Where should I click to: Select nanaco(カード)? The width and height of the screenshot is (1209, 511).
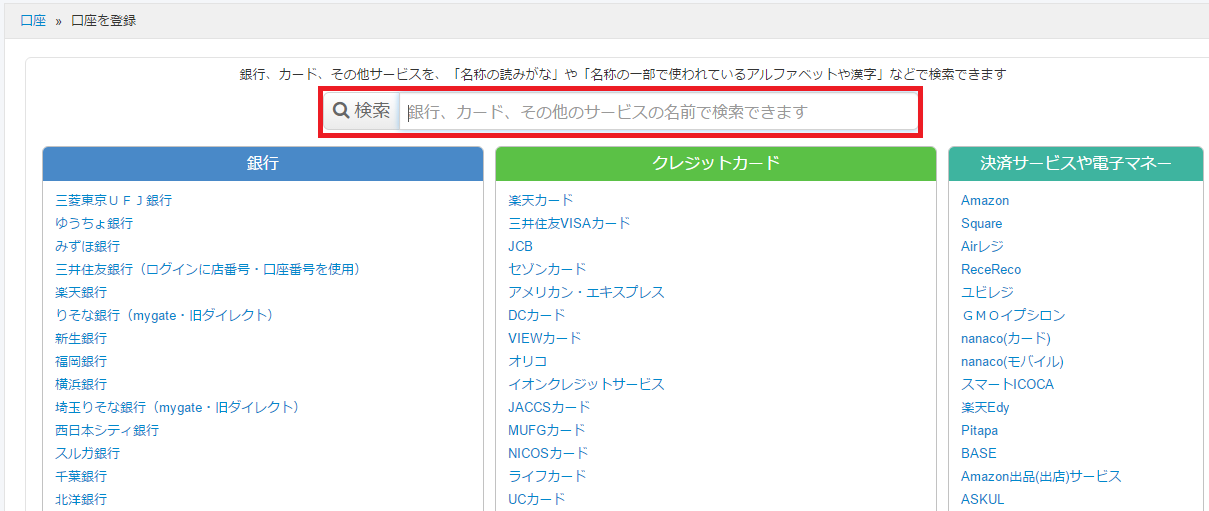(x=1006, y=338)
